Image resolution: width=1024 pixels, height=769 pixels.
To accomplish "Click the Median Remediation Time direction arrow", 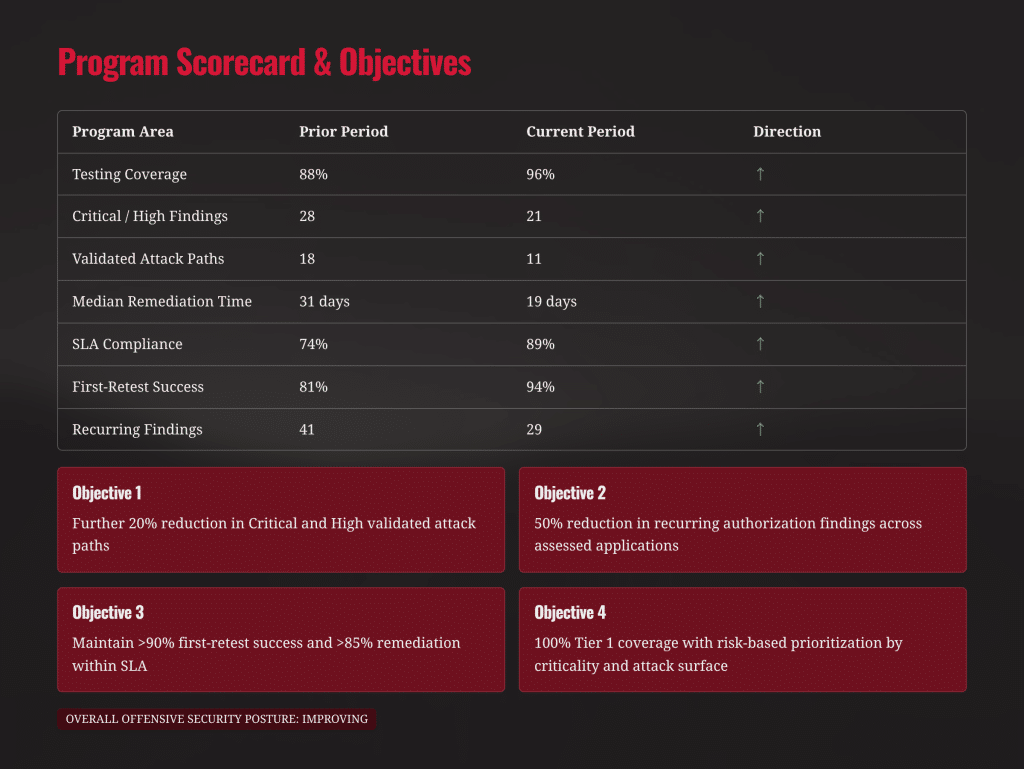I will 760,302.
